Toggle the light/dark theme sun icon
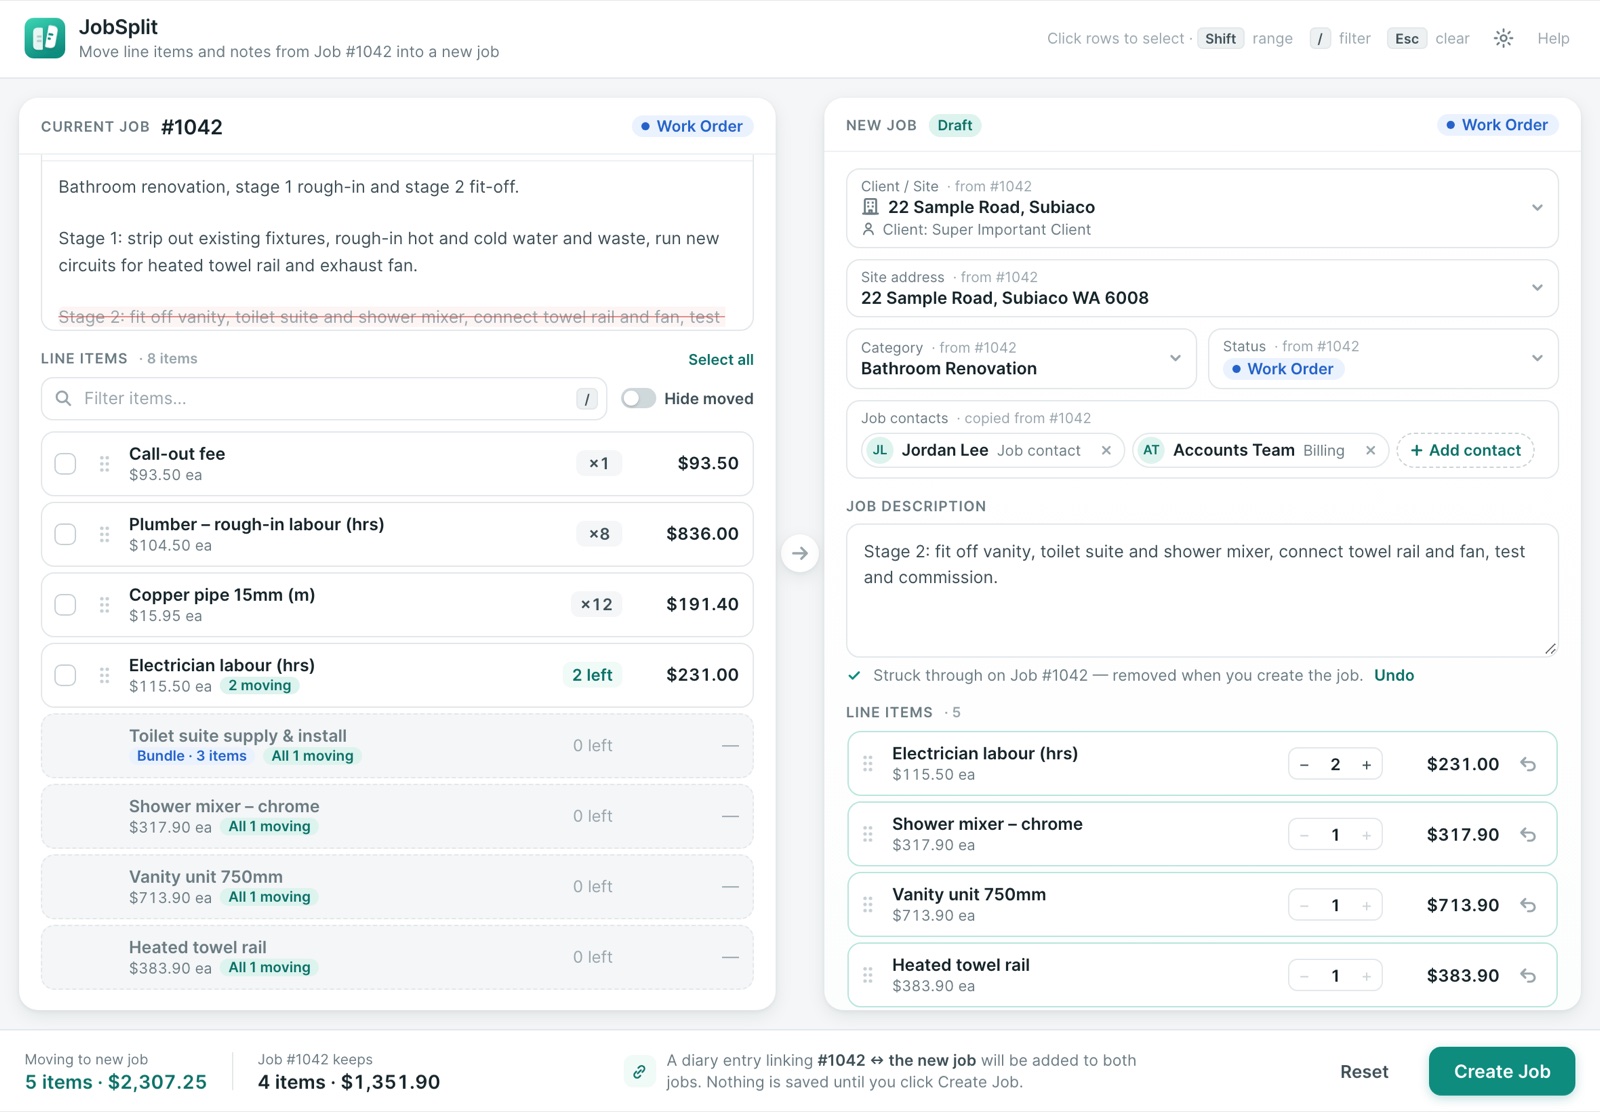The height and width of the screenshot is (1112, 1600). [x=1503, y=39]
